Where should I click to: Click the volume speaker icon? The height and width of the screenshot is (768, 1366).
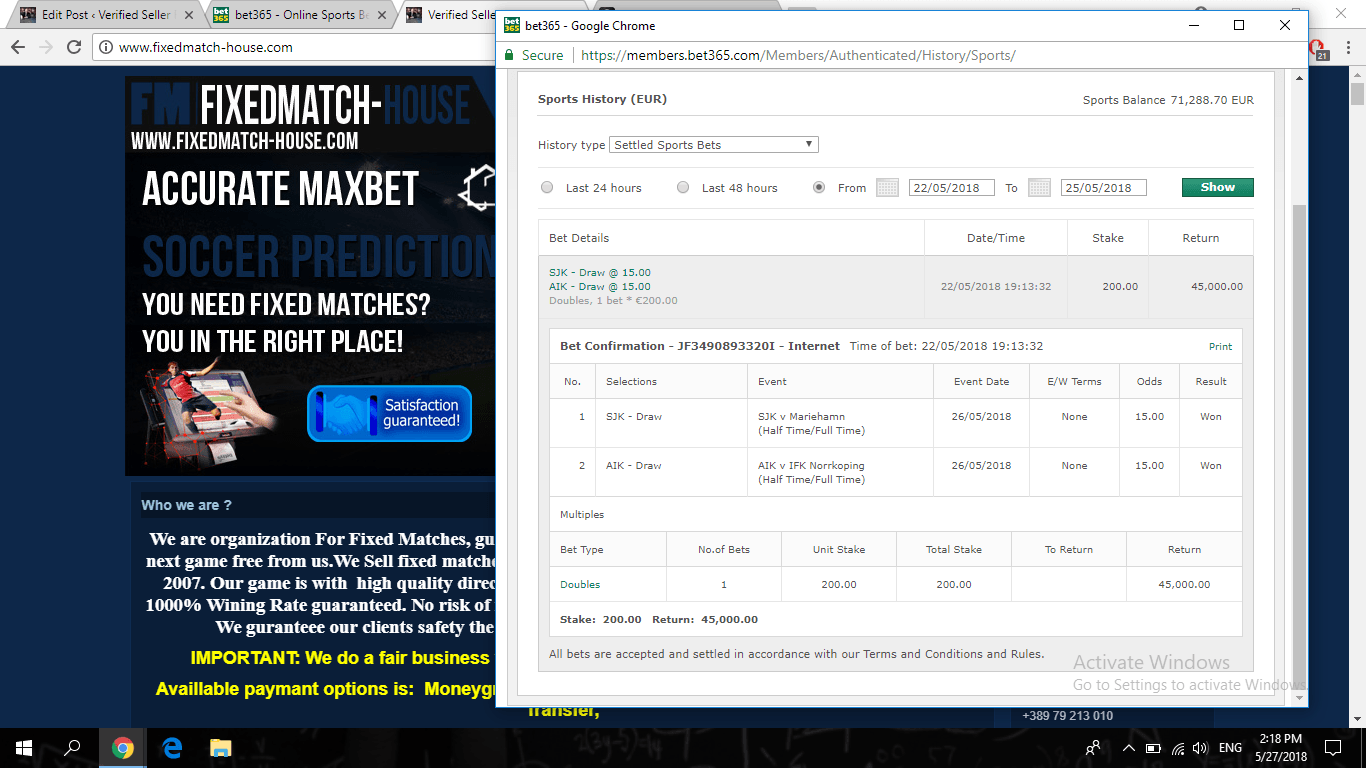pyautogui.click(x=1200, y=748)
